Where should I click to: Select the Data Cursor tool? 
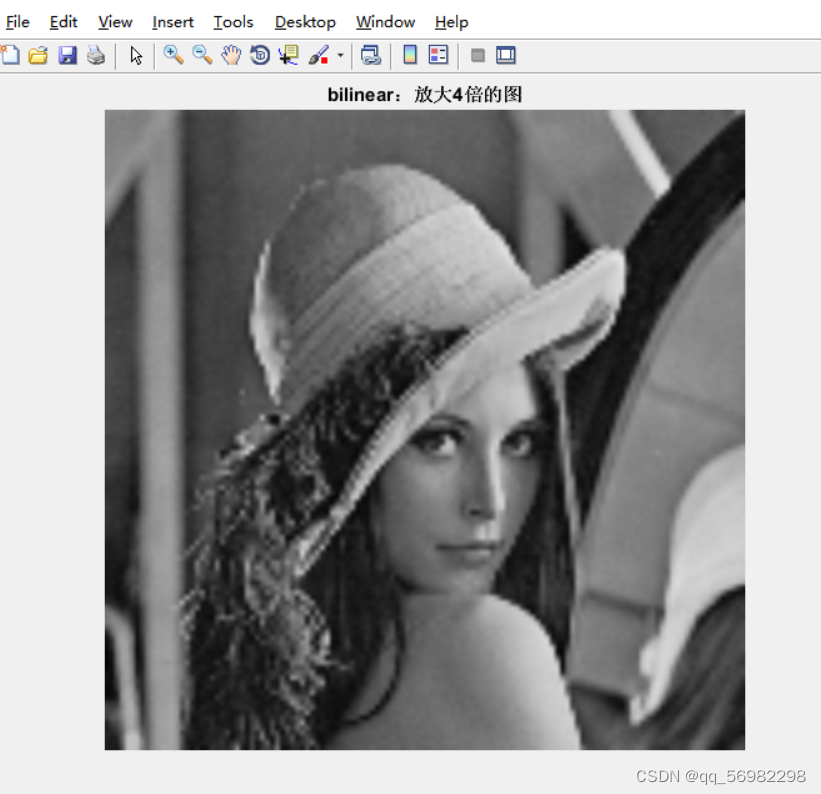[x=289, y=55]
